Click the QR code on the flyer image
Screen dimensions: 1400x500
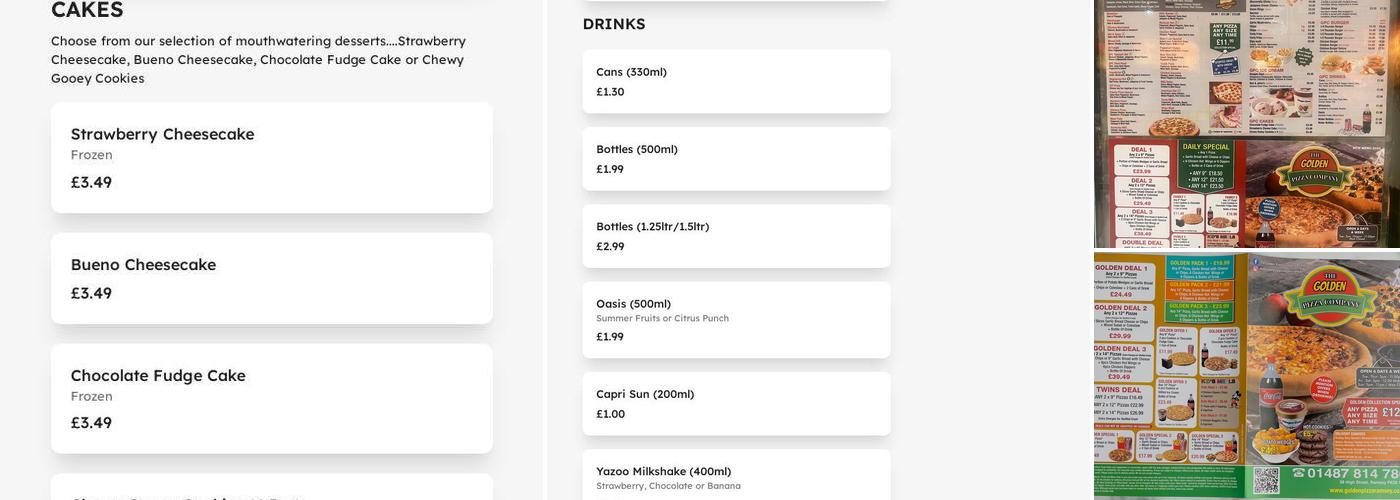pos(1265,481)
